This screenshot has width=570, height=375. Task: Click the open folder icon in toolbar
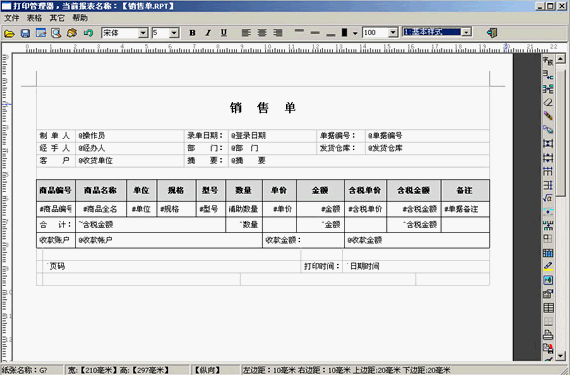point(9,33)
